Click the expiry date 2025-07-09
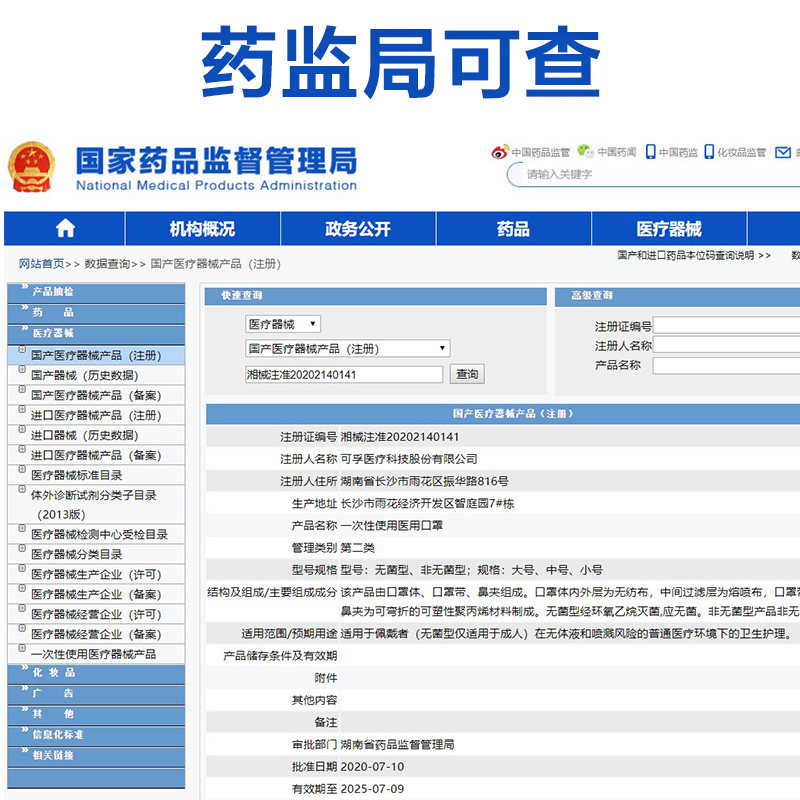This screenshot has width=800, height=800. coord(372,789)
